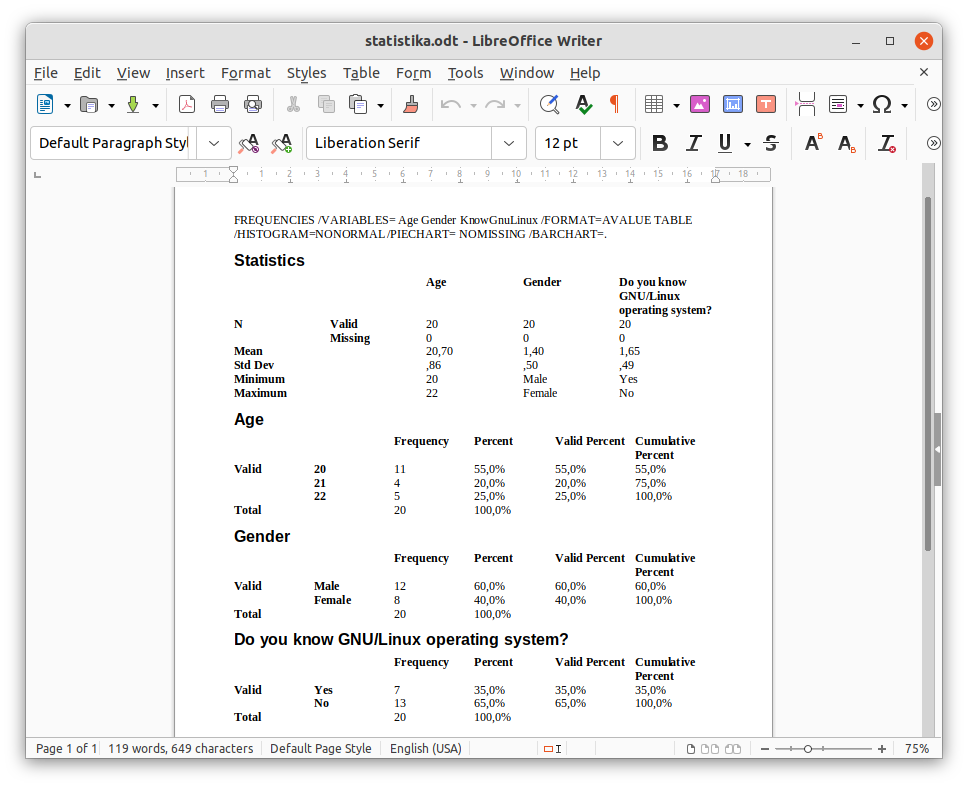Toggle Subscript formatting
This screenshot has height=787, width=968.
click(x=847, y=143)
